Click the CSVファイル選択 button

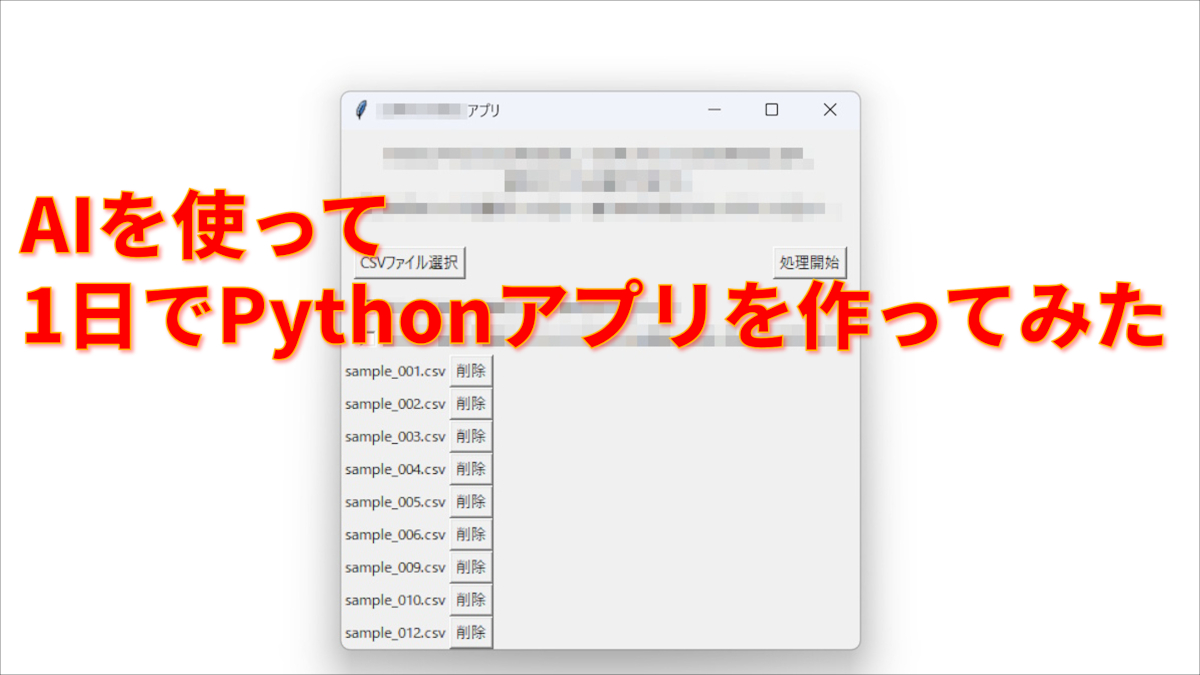pyautogui.click(x=409, y=261)
